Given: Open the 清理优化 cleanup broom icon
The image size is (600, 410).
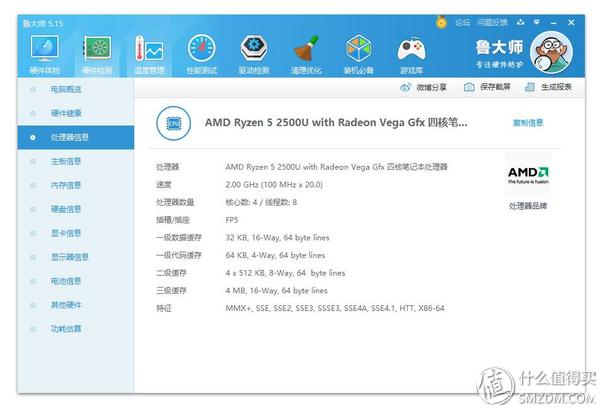Looking at the screenshot, I should tap(306, 54).
